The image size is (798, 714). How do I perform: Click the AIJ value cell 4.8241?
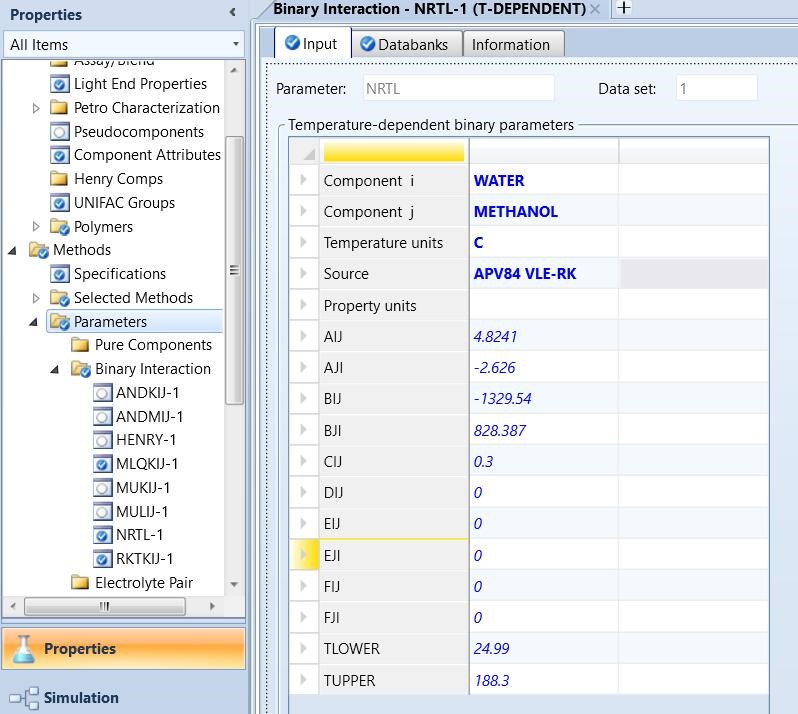click(x=544, y=337)
